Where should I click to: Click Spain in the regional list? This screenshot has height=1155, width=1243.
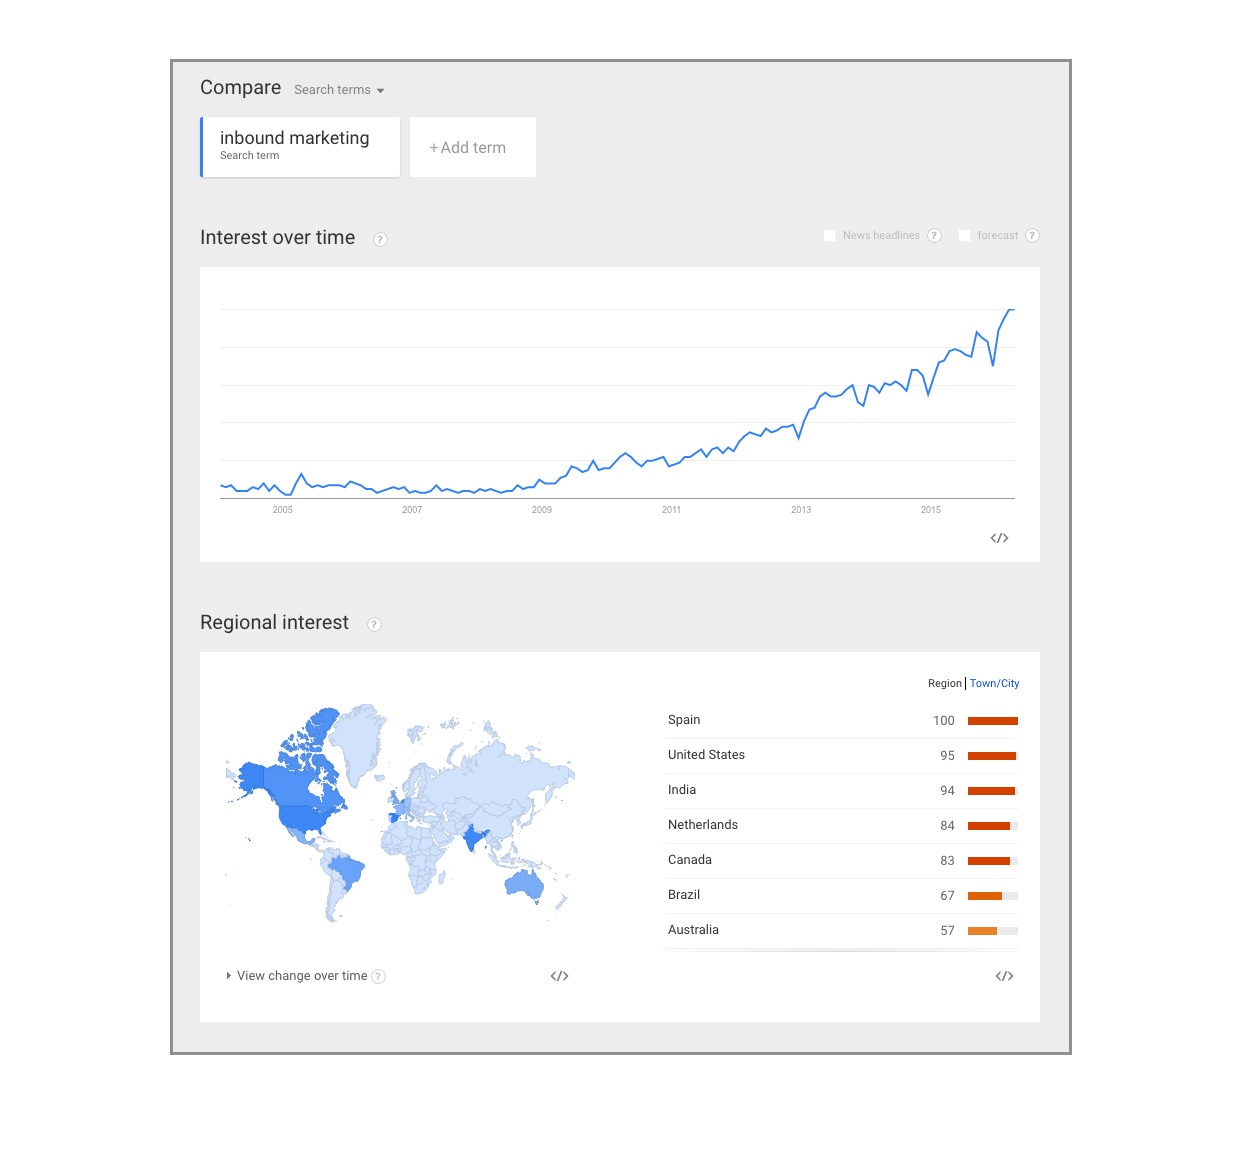684,720
